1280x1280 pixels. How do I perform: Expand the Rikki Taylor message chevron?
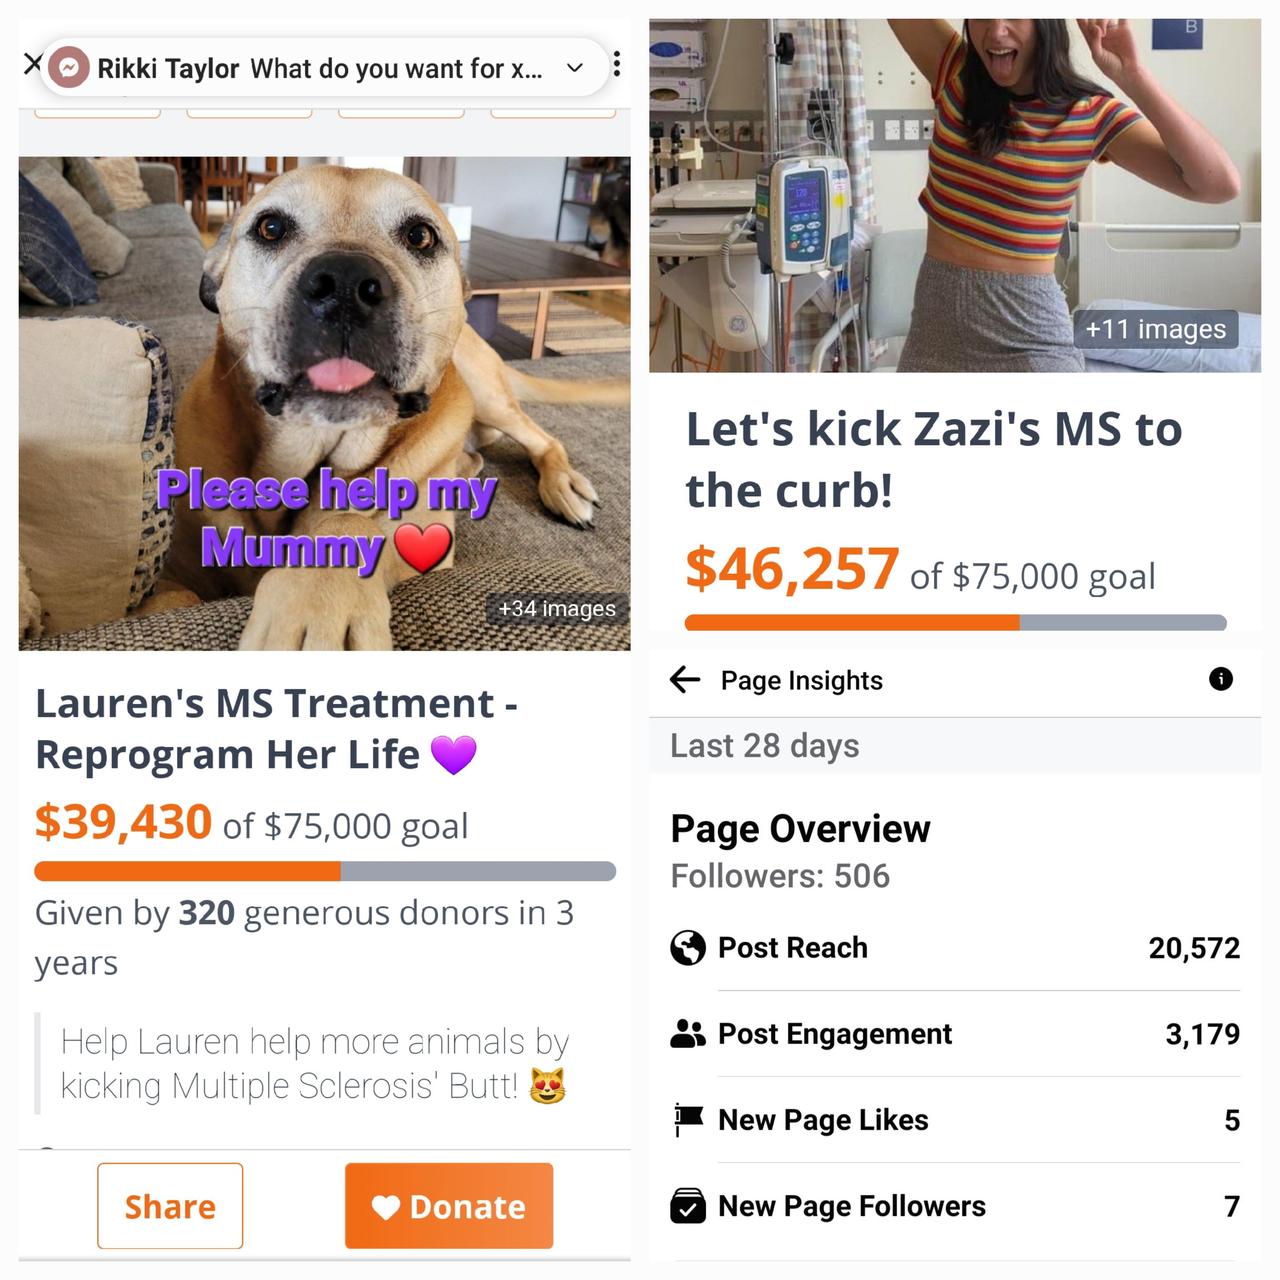pos(575,68)
